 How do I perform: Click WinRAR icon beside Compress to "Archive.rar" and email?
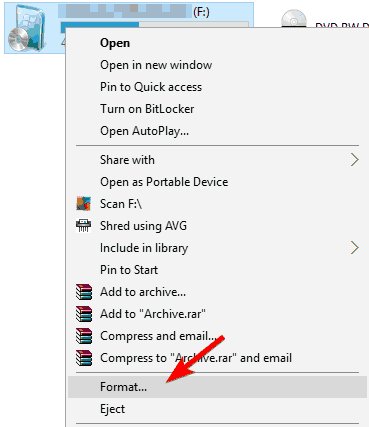tap(84, 358)
